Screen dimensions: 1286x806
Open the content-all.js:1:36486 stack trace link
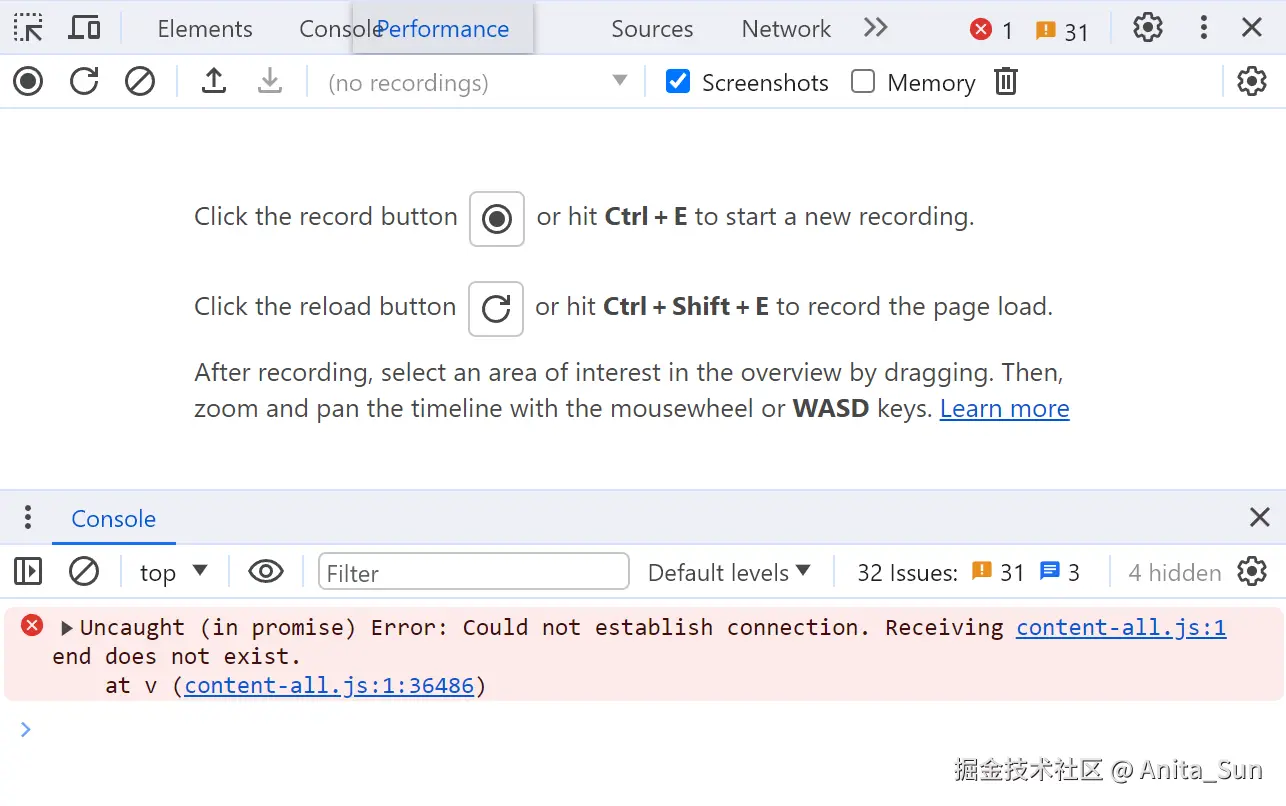tap(329, 685)
